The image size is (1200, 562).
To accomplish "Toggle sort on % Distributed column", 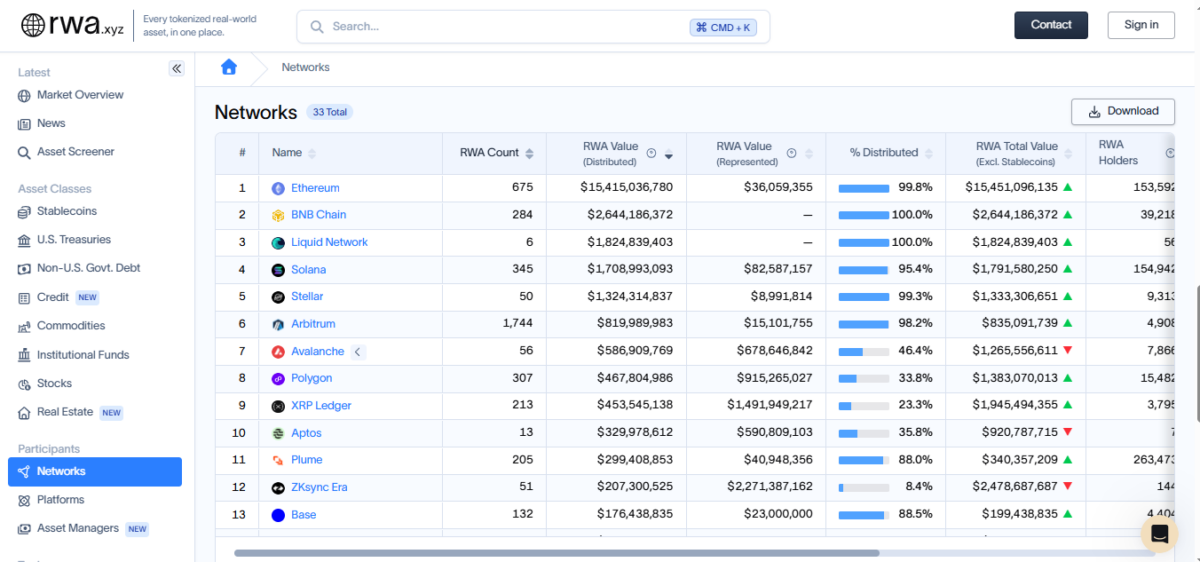I will (x=927, y=153).
